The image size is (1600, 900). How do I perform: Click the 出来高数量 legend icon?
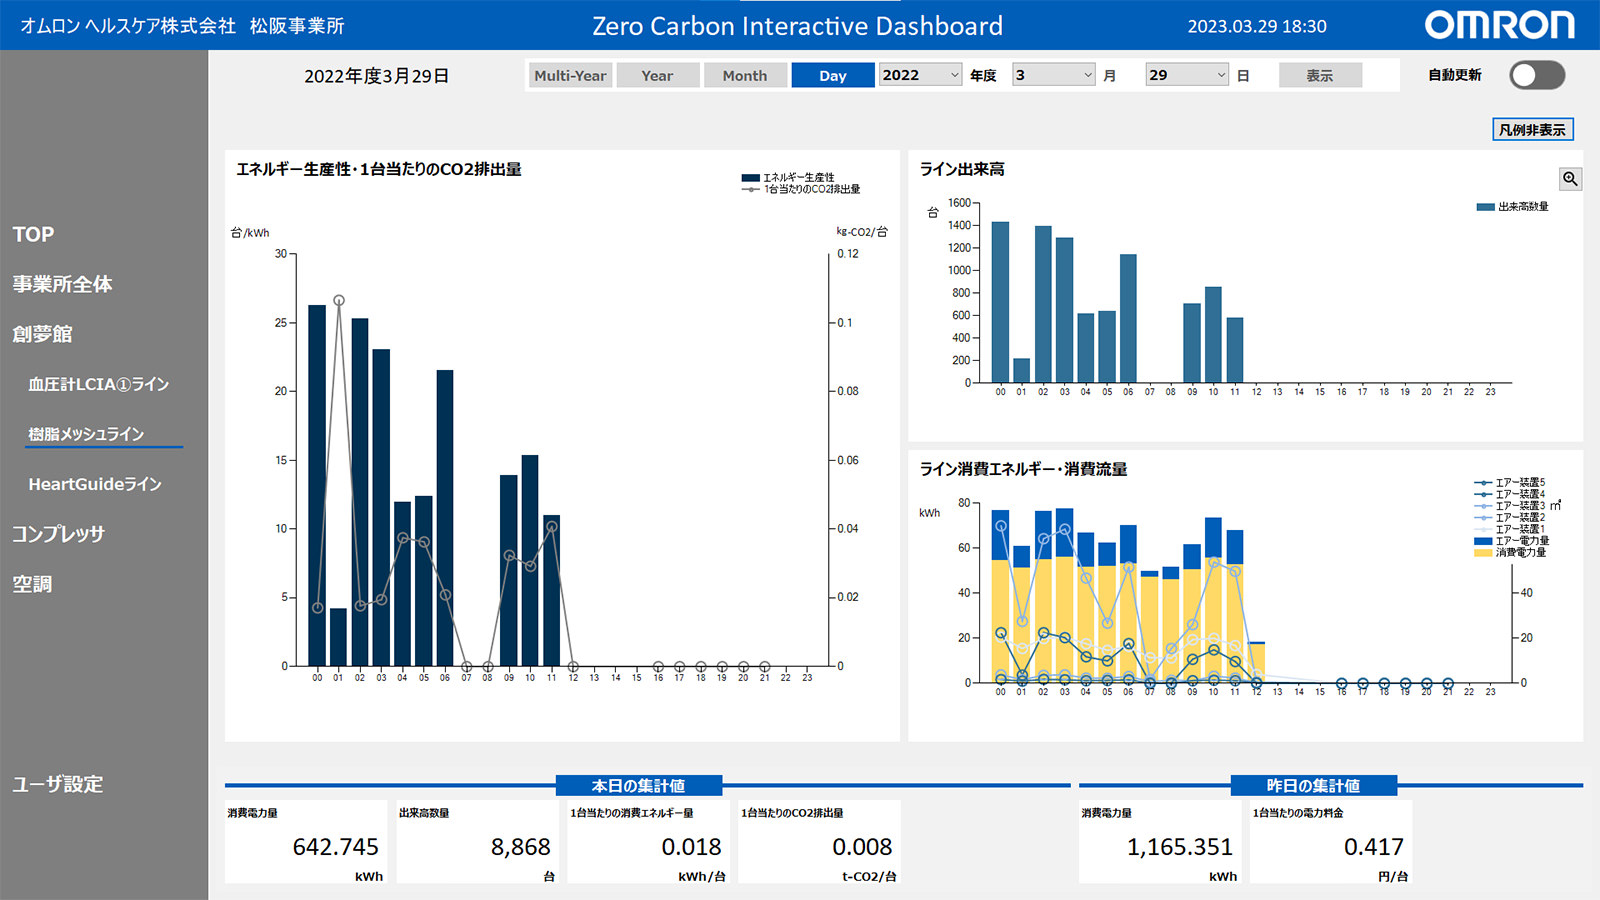pyautogui.click(x=1485, y=207)
